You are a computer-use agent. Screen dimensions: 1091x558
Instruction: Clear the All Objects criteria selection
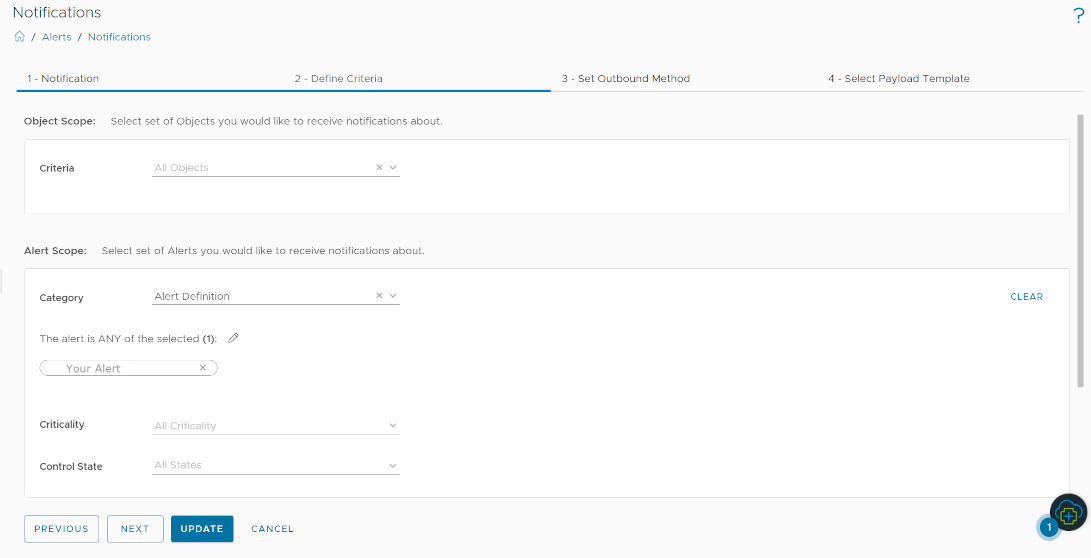[379, 168]
